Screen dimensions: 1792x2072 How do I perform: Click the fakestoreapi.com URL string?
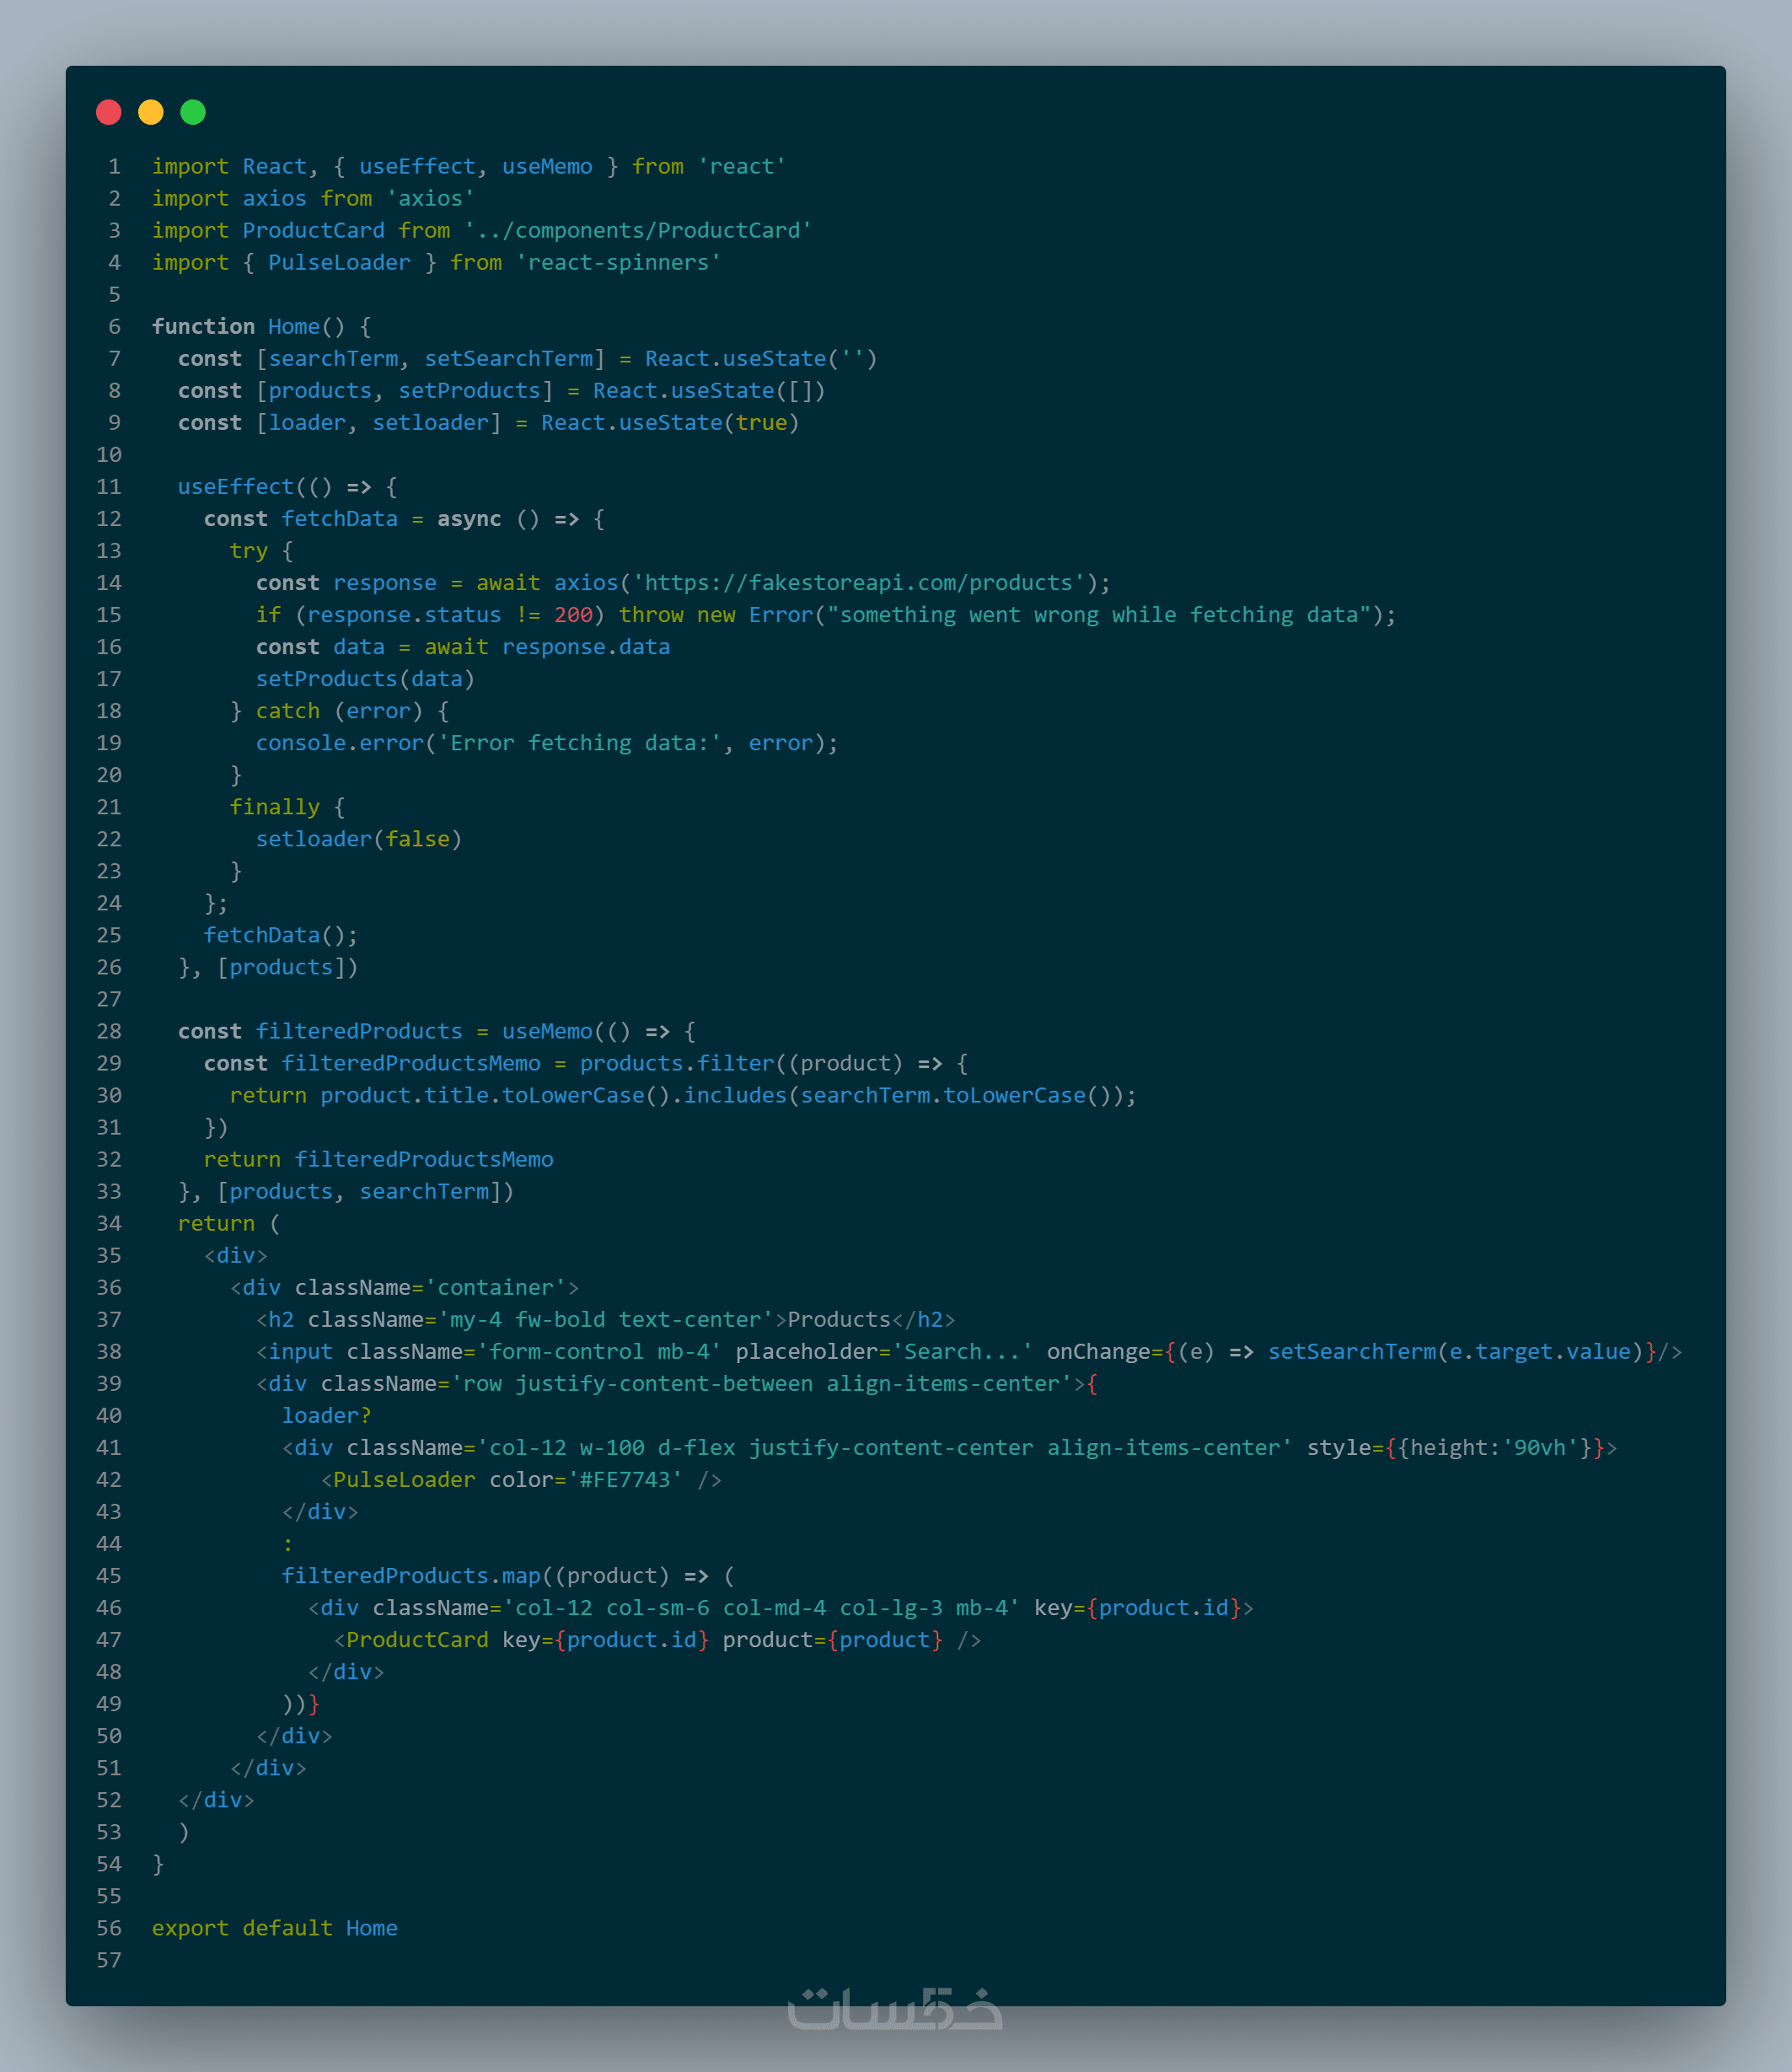pos(858,583)
